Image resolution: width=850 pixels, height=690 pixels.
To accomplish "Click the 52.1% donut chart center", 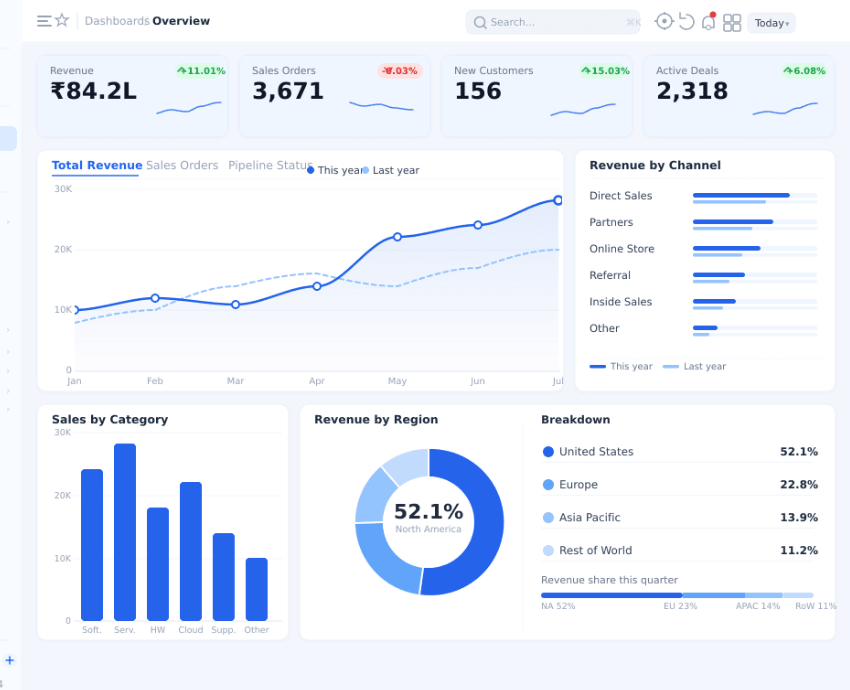I will point(429,517).
